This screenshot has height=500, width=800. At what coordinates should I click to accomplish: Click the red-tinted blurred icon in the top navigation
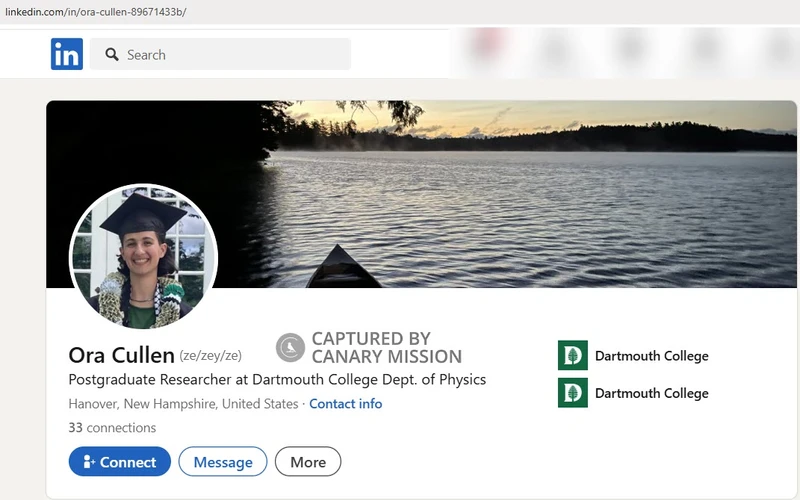tap(486, 45)
